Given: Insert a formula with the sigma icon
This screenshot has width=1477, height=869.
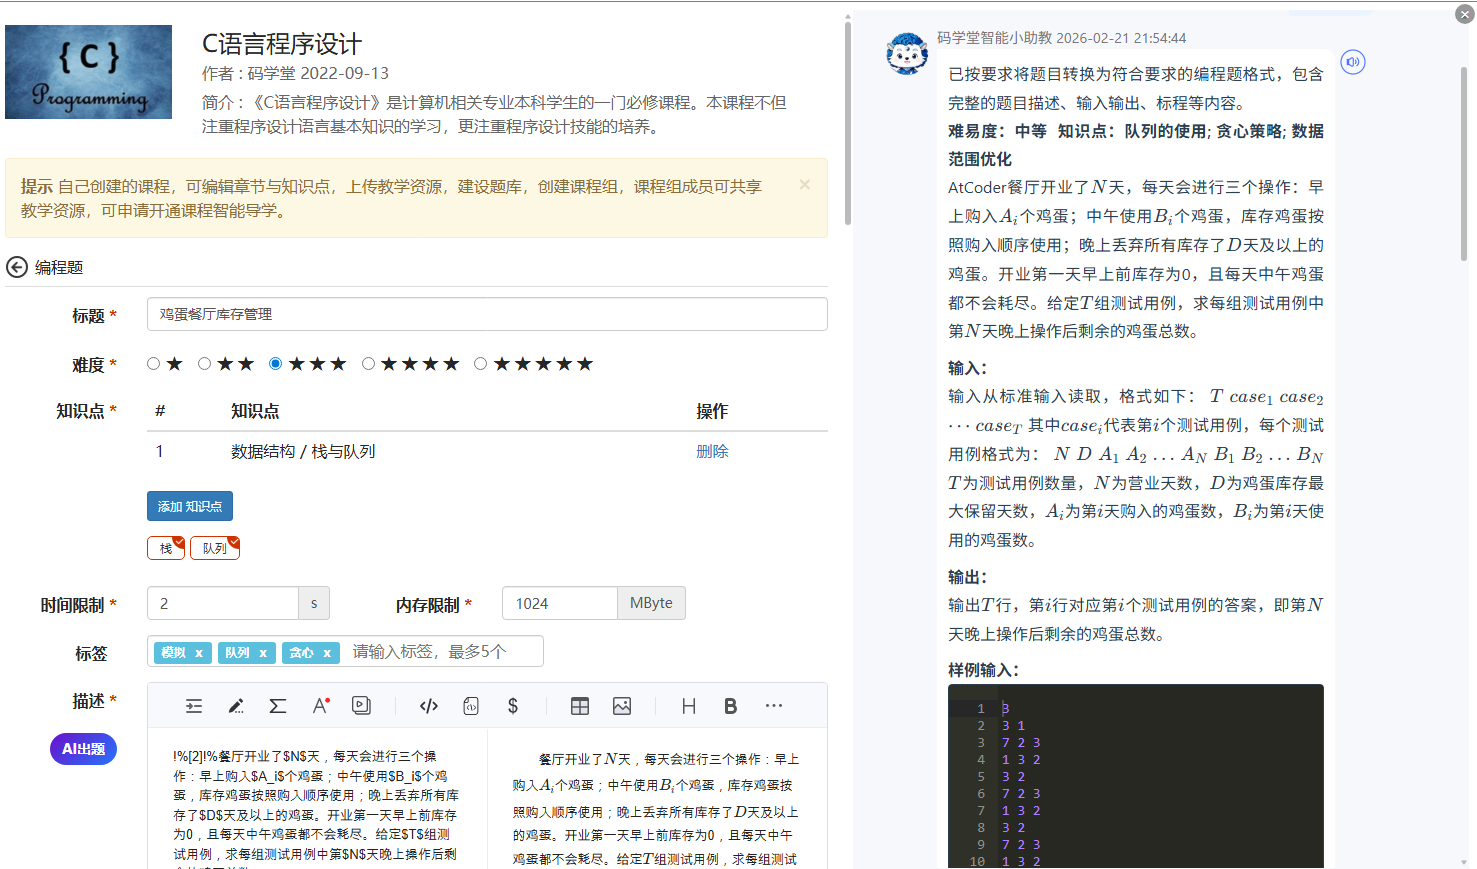Looking at the screenshot, I should click(278, 706).
